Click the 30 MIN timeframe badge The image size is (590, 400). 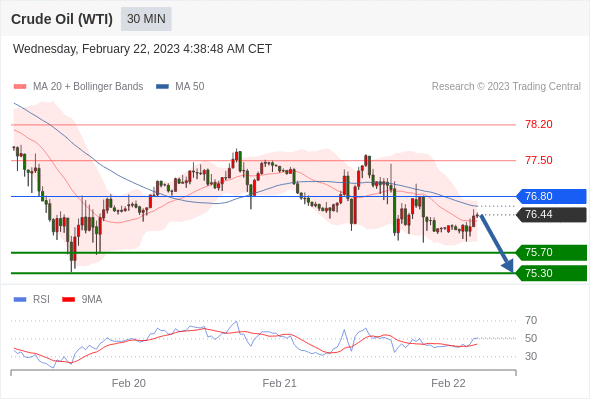[146, 19]
